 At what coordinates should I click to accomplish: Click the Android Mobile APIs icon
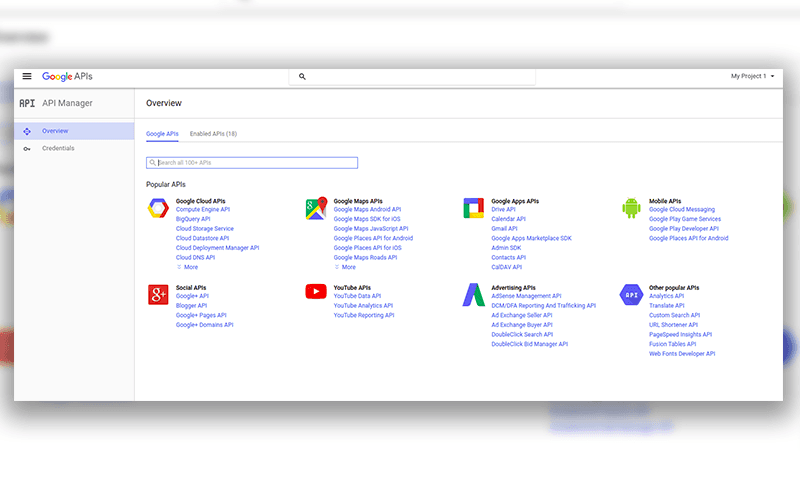[x=631, y=208]
